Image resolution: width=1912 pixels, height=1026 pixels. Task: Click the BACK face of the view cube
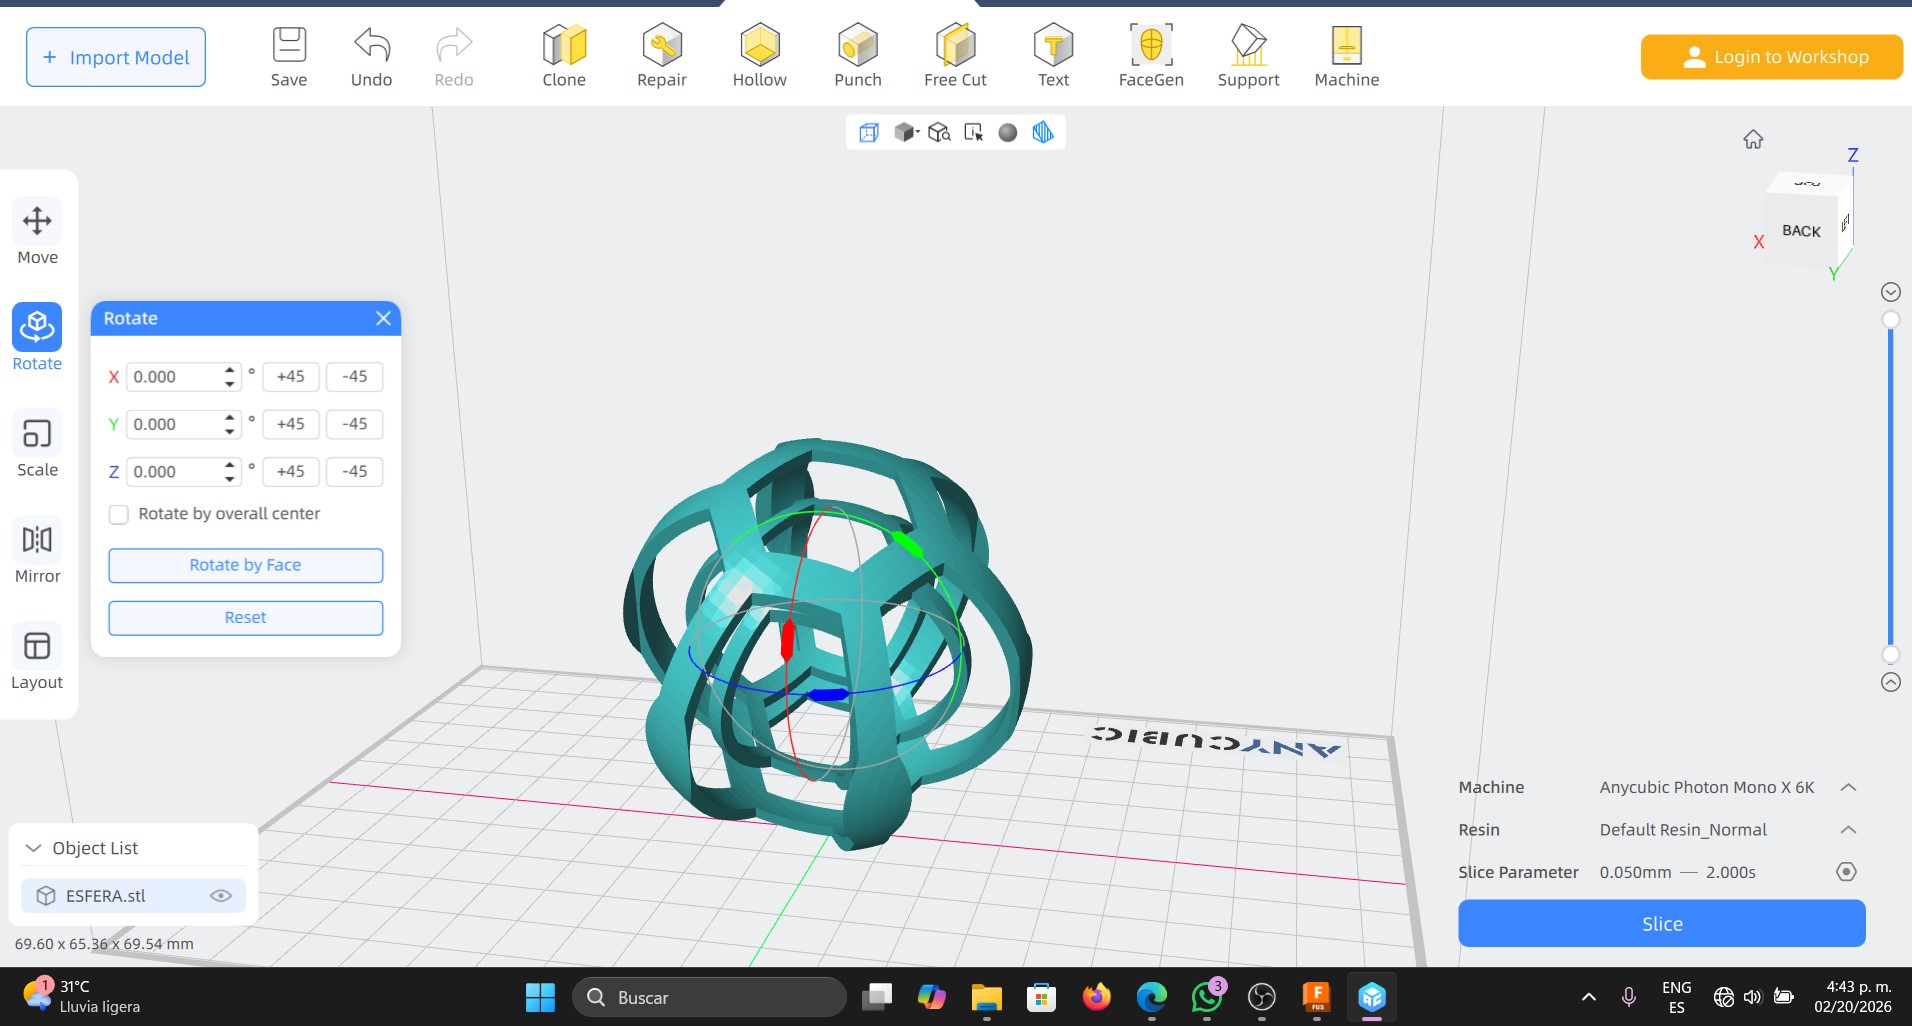point(1802,231)
